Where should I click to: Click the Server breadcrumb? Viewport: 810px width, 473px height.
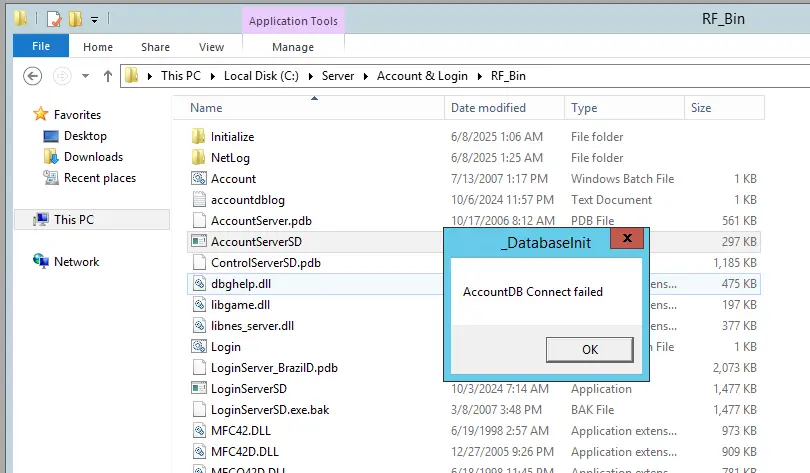tap(338, 76)
